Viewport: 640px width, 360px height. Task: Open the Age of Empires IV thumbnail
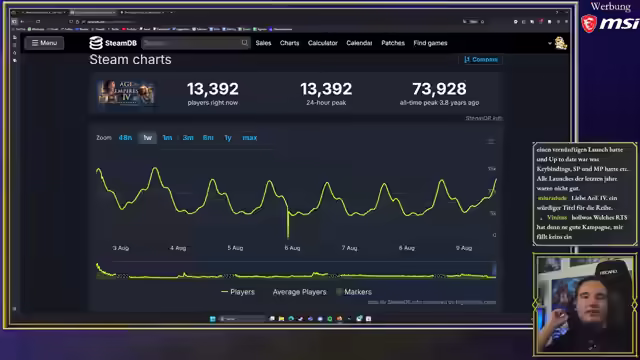(126, 92)
